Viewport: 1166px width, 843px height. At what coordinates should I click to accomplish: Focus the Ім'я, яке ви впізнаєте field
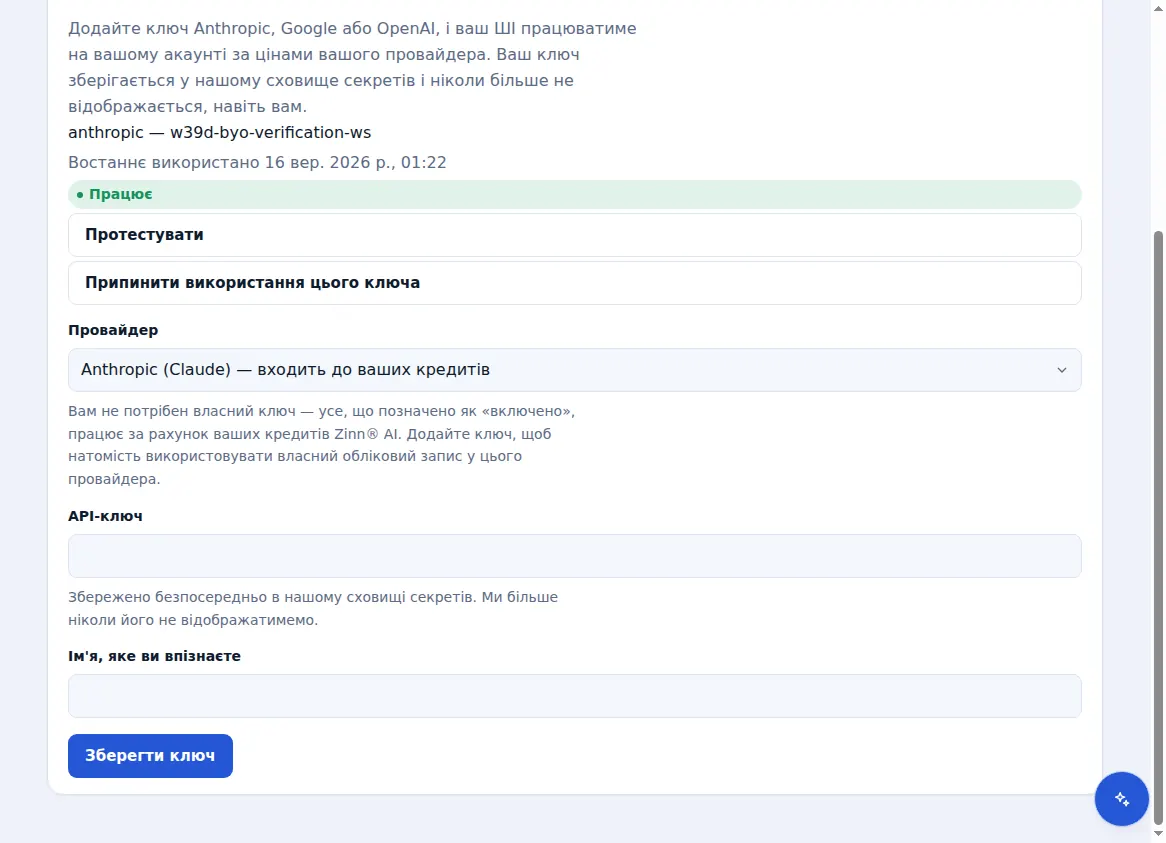pyautogui.click(x=574, y=696)
